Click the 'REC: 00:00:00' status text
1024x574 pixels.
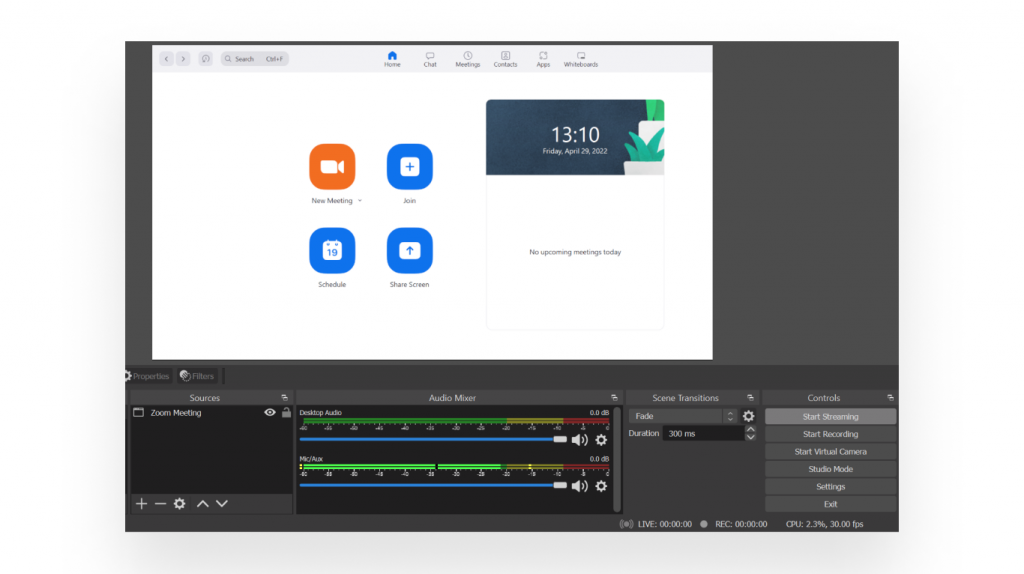[741, 524]
